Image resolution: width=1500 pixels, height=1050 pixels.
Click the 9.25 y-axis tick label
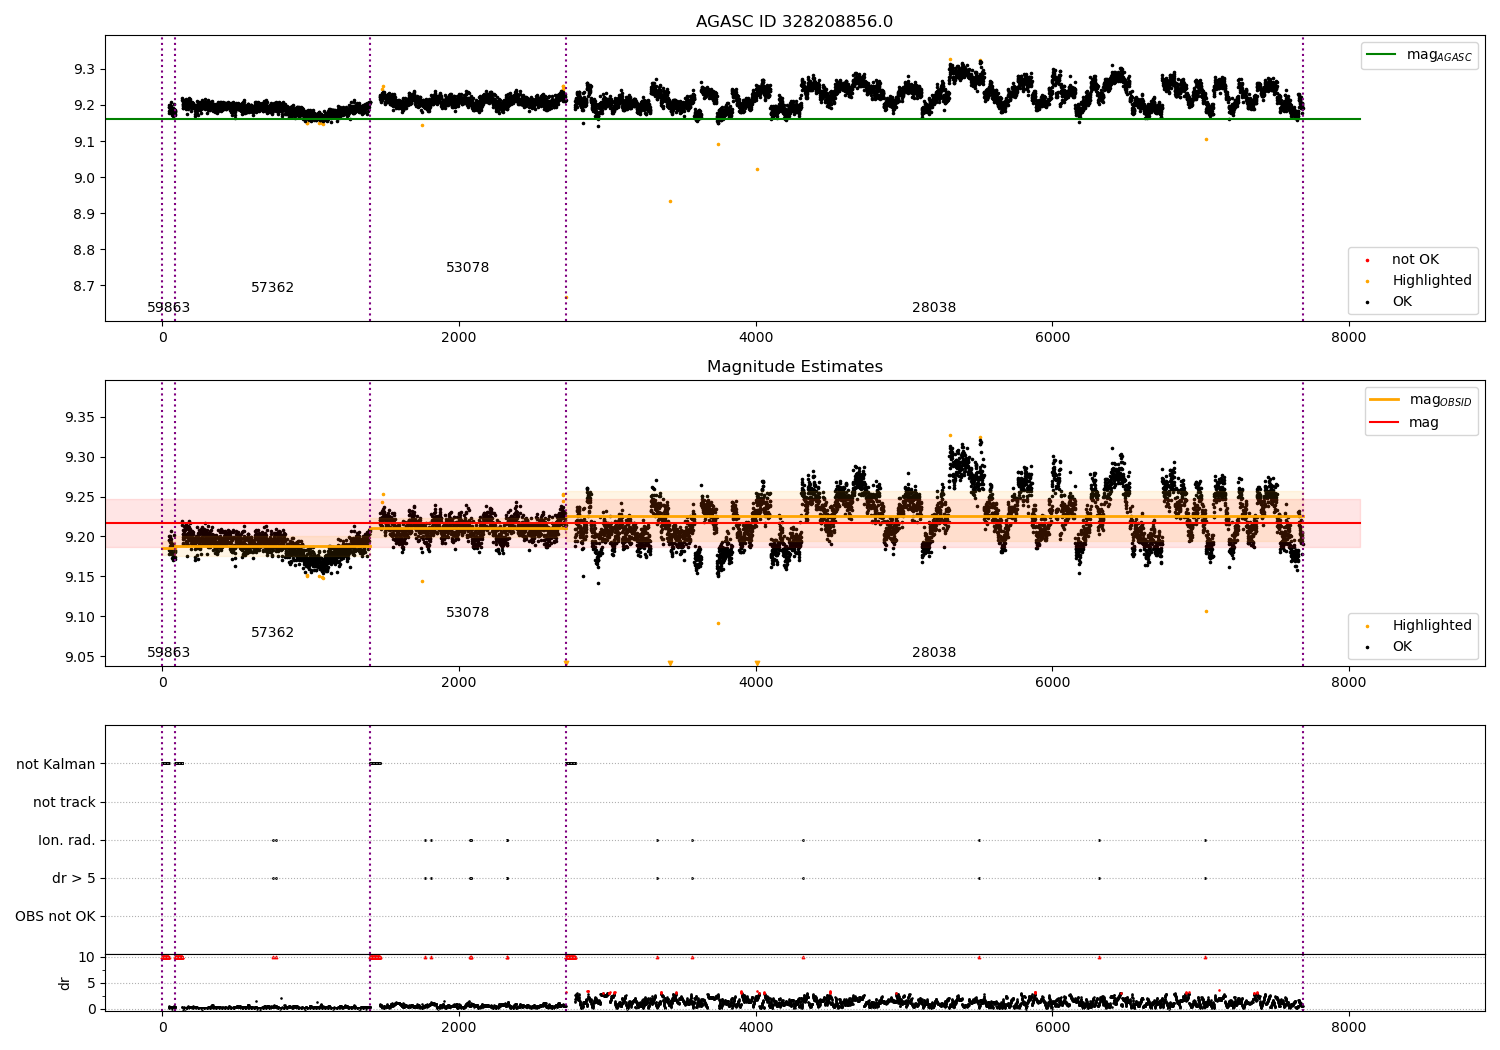pos(80,498)
